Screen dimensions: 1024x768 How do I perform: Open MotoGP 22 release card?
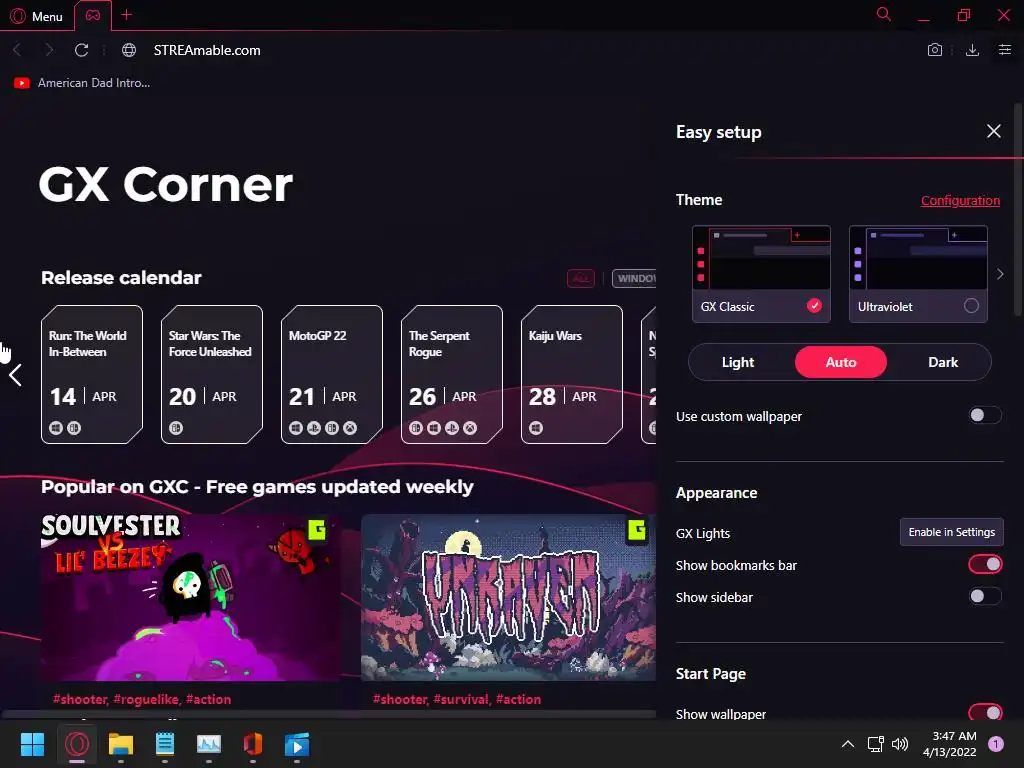[332, 374]
